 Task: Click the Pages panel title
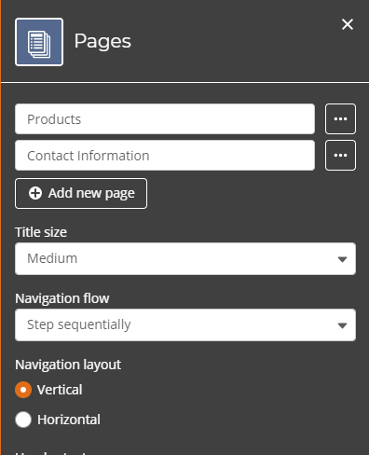coord(103,42)
